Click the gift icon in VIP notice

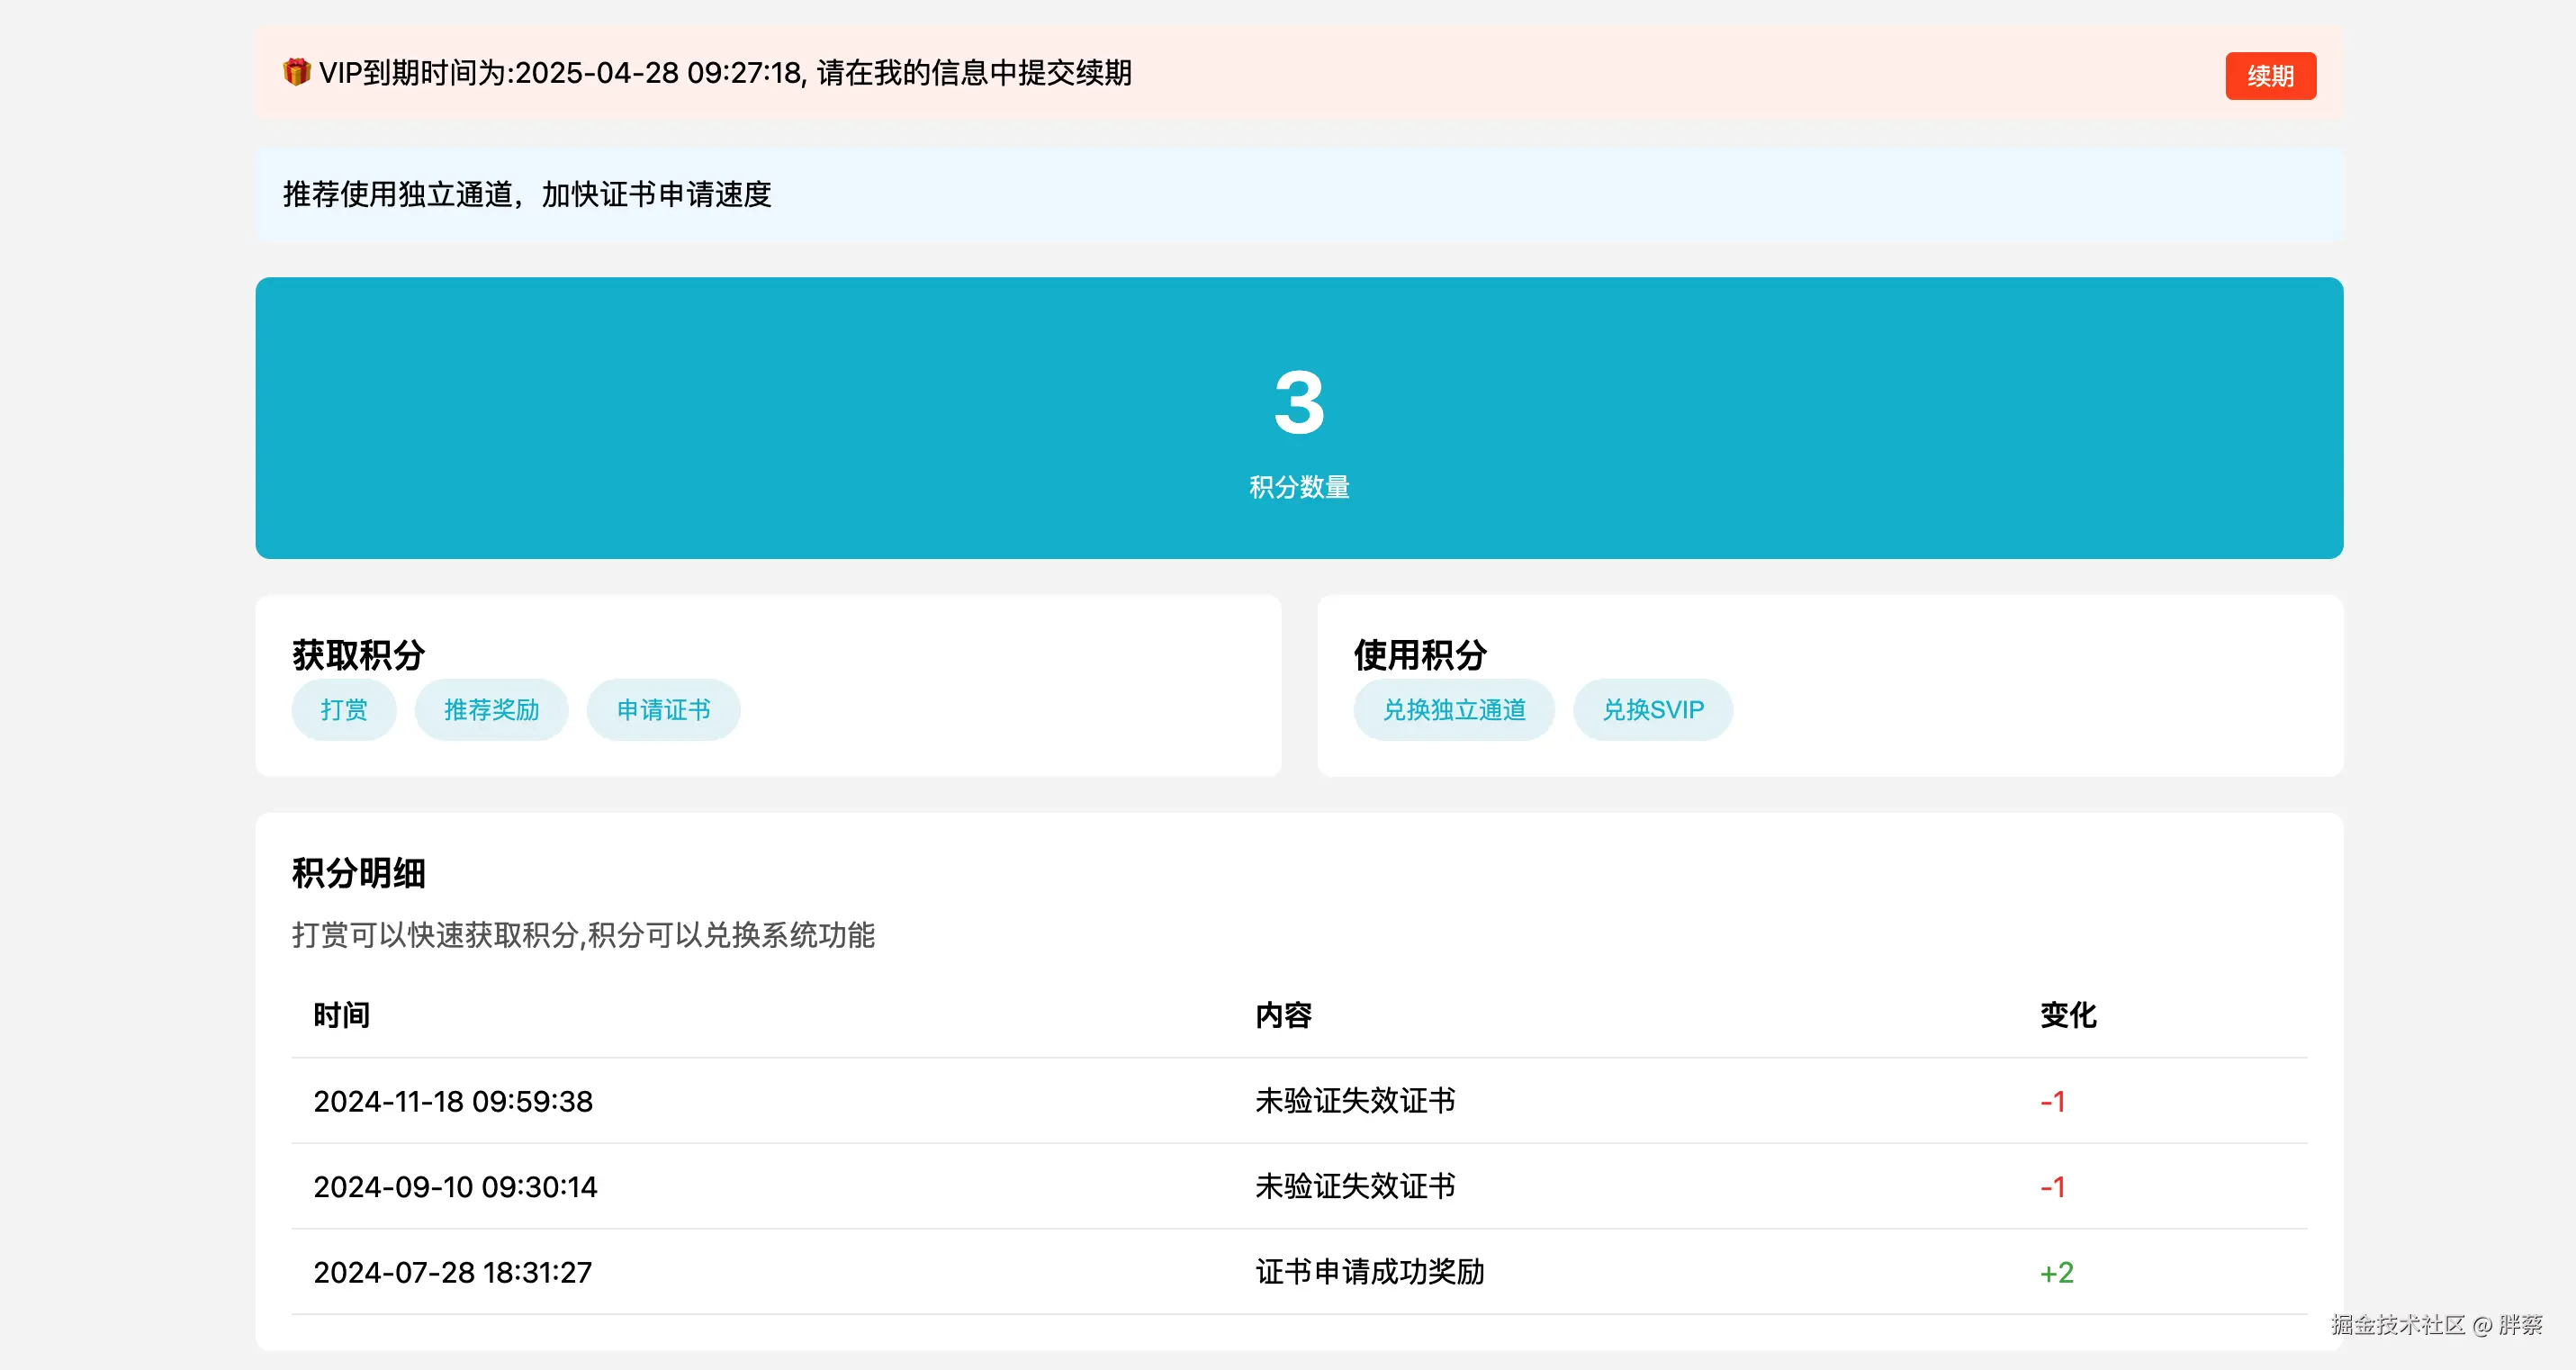[x=296, y=72]
